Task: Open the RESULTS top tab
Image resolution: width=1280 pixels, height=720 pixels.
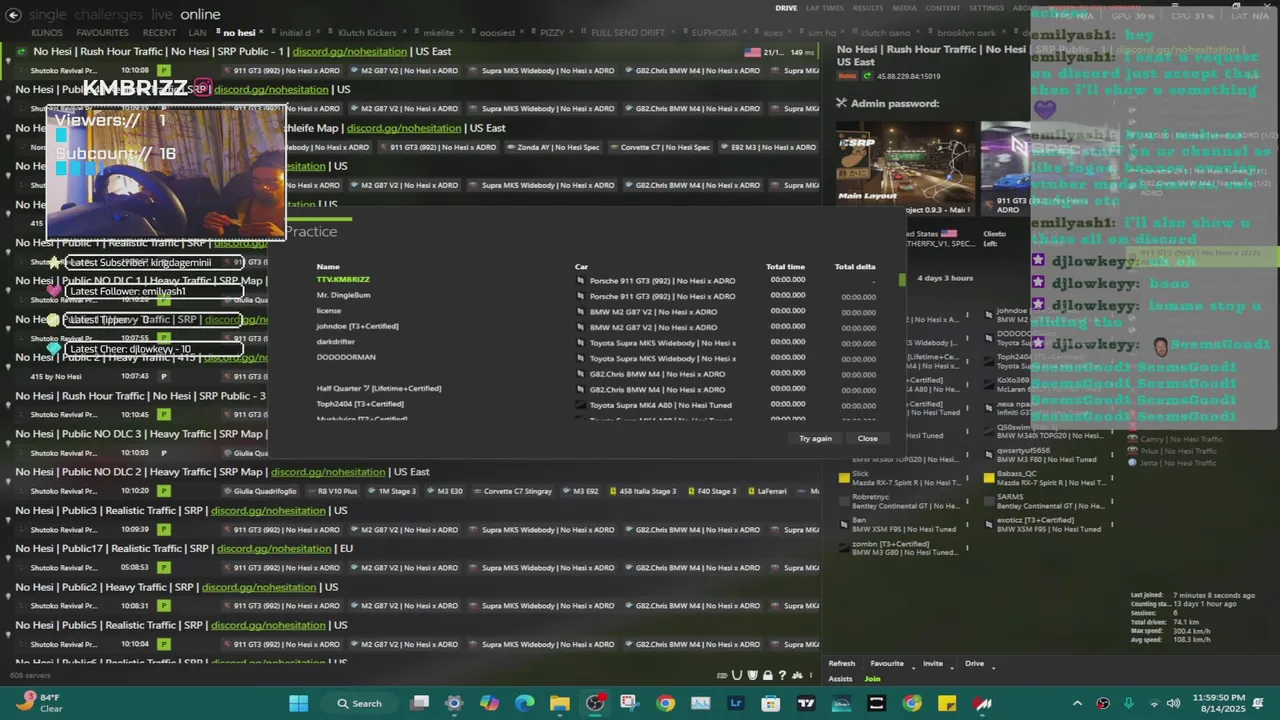Action: (x=868, y=8)
